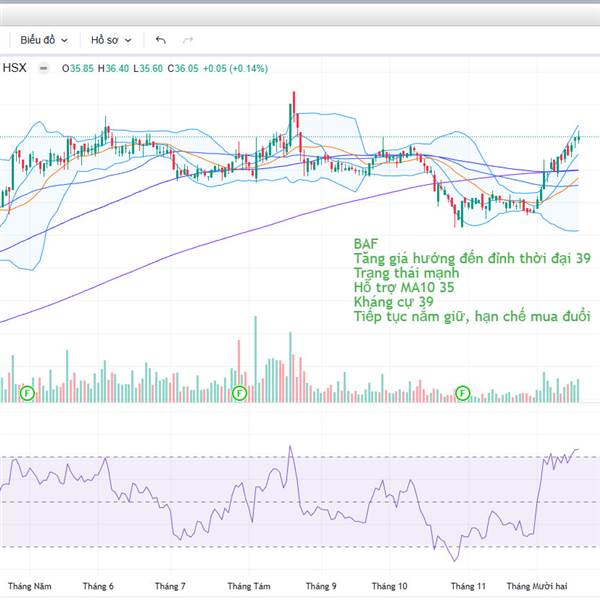This screenshot has height=600, width=600.
Task: Click the Tháng 9 time axis label
Action: coord(321,586)
